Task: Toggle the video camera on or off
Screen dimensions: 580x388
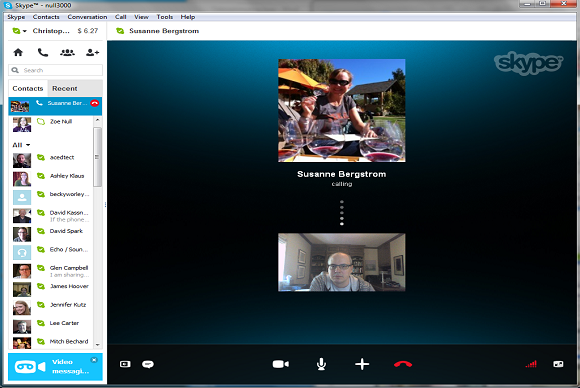Action: coord(281,364)
